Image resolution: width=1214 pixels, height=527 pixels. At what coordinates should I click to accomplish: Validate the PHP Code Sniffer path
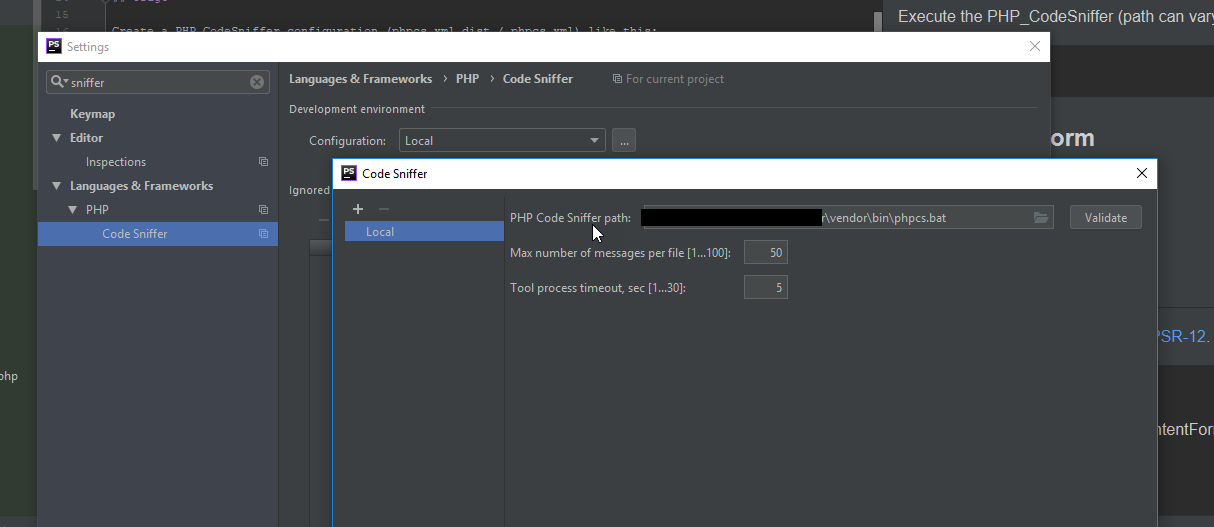[x=1106, y=218]
